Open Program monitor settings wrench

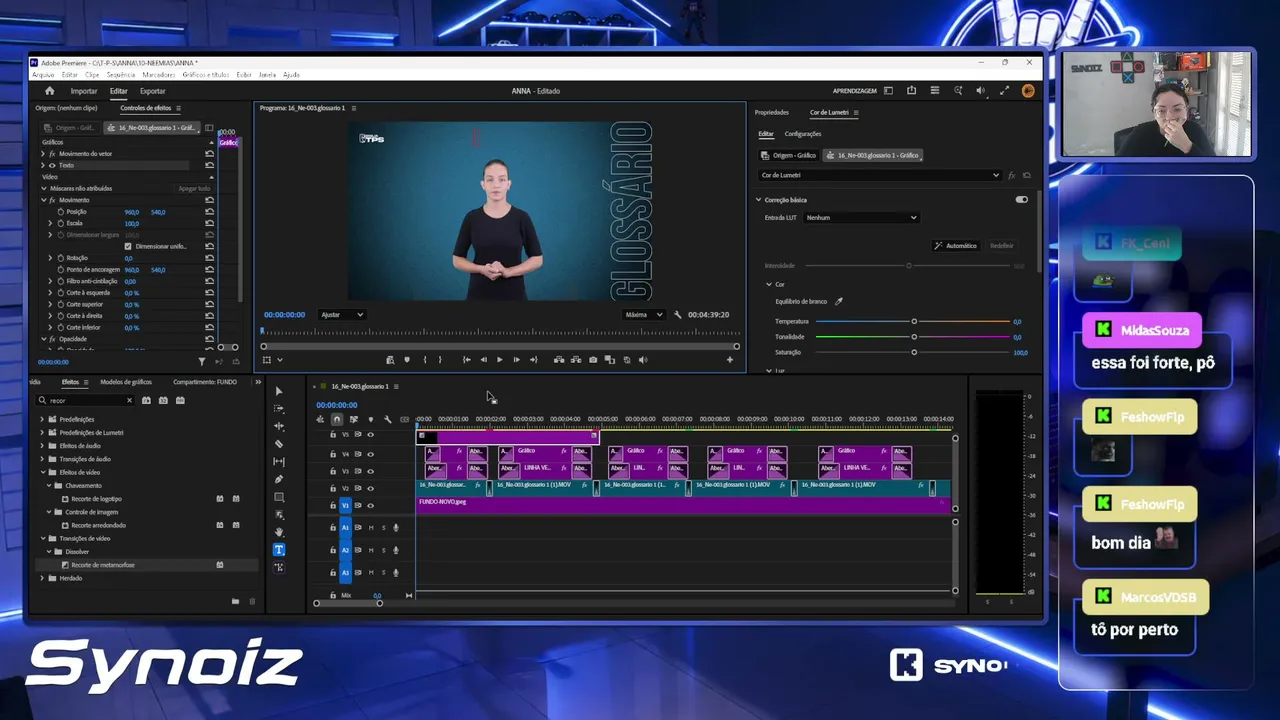[678, 315]
